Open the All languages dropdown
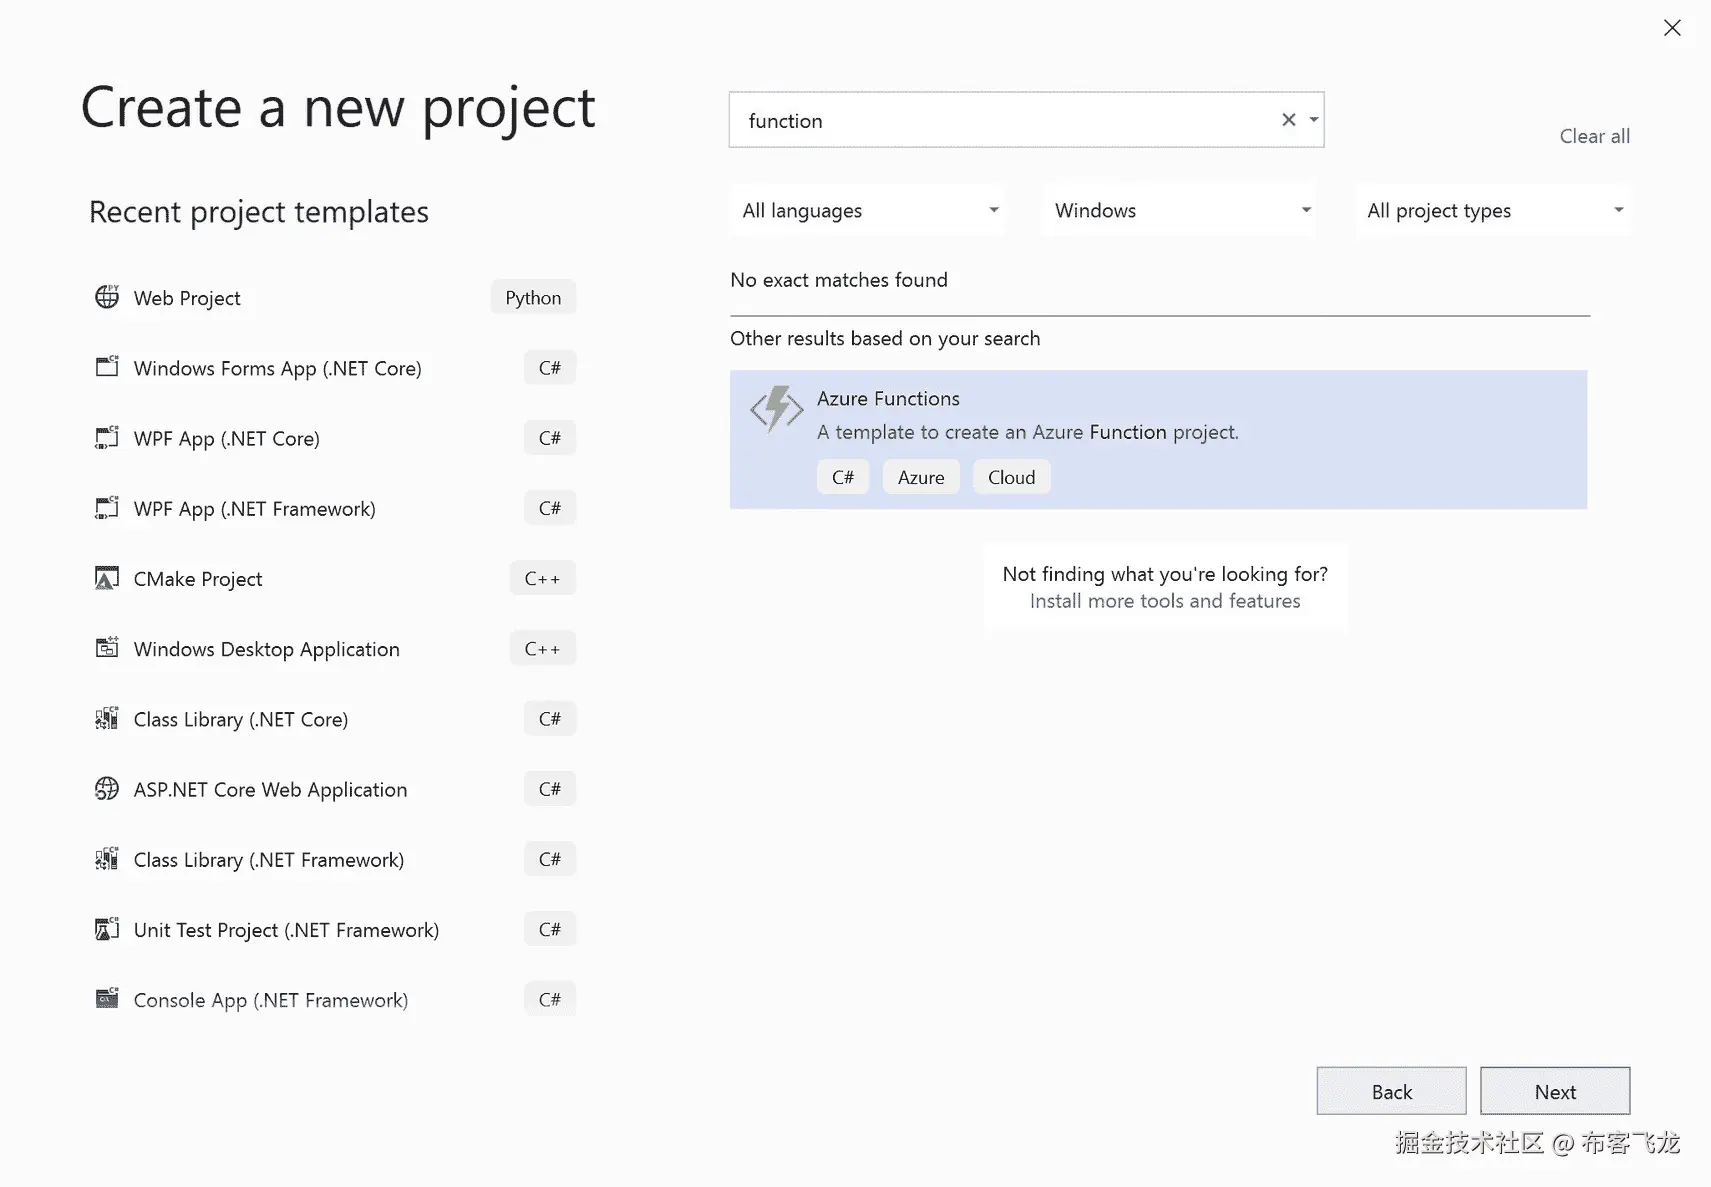 point(868,211)
